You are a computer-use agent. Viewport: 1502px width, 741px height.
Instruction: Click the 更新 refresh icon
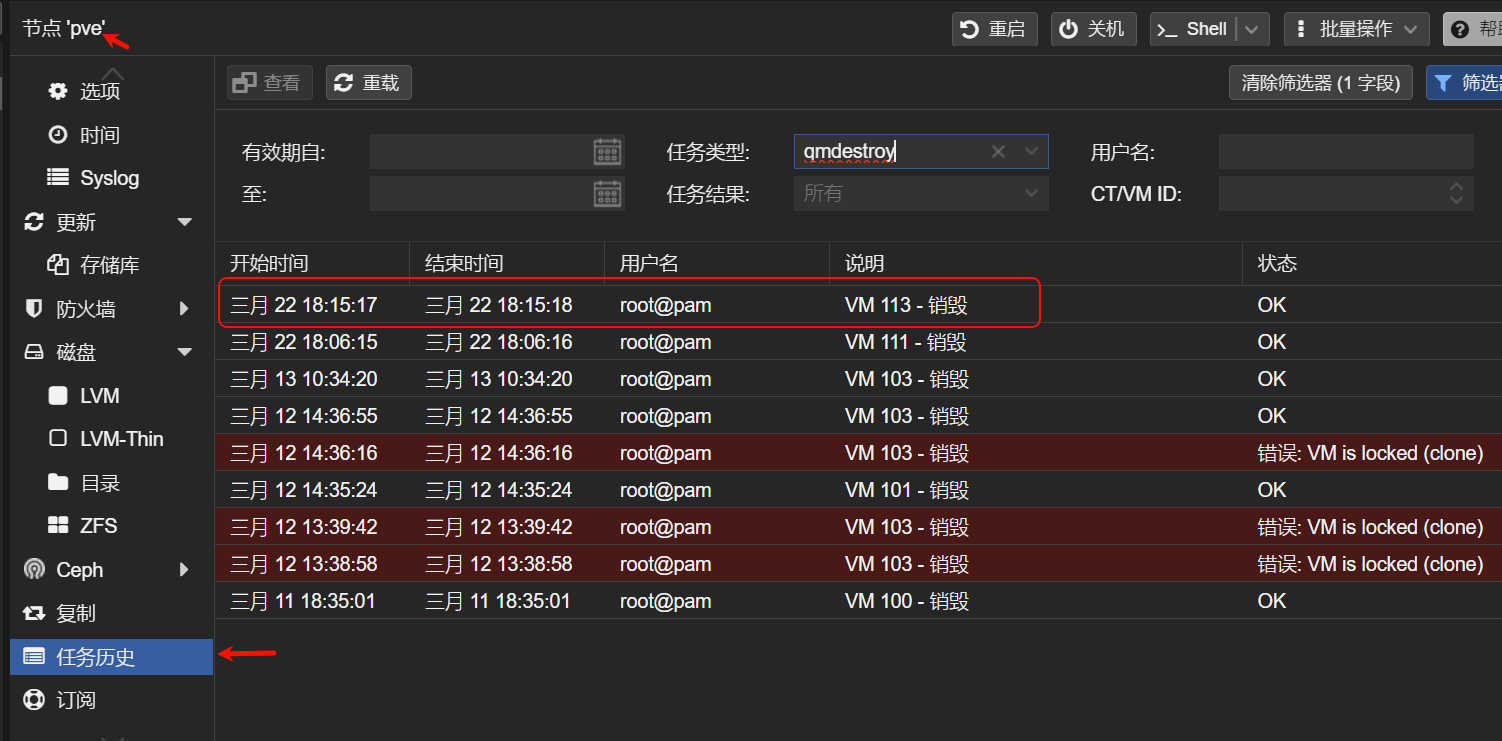[34, 222]
